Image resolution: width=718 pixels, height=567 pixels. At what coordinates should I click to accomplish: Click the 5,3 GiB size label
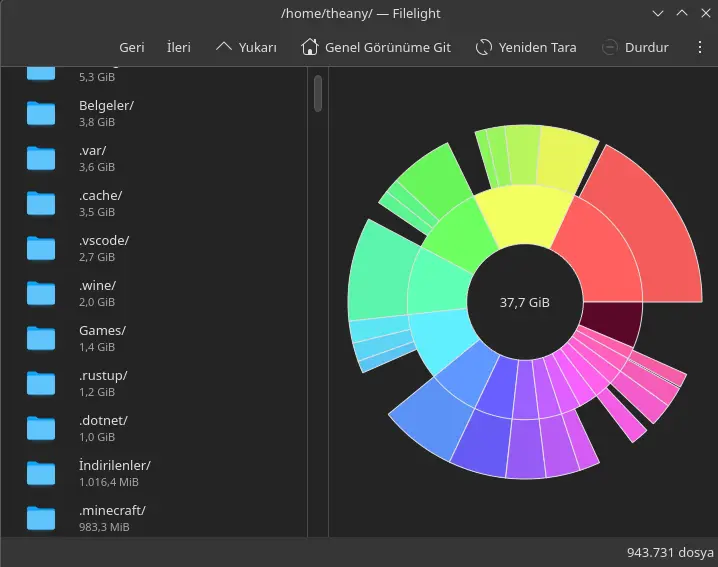pos(97,77)
